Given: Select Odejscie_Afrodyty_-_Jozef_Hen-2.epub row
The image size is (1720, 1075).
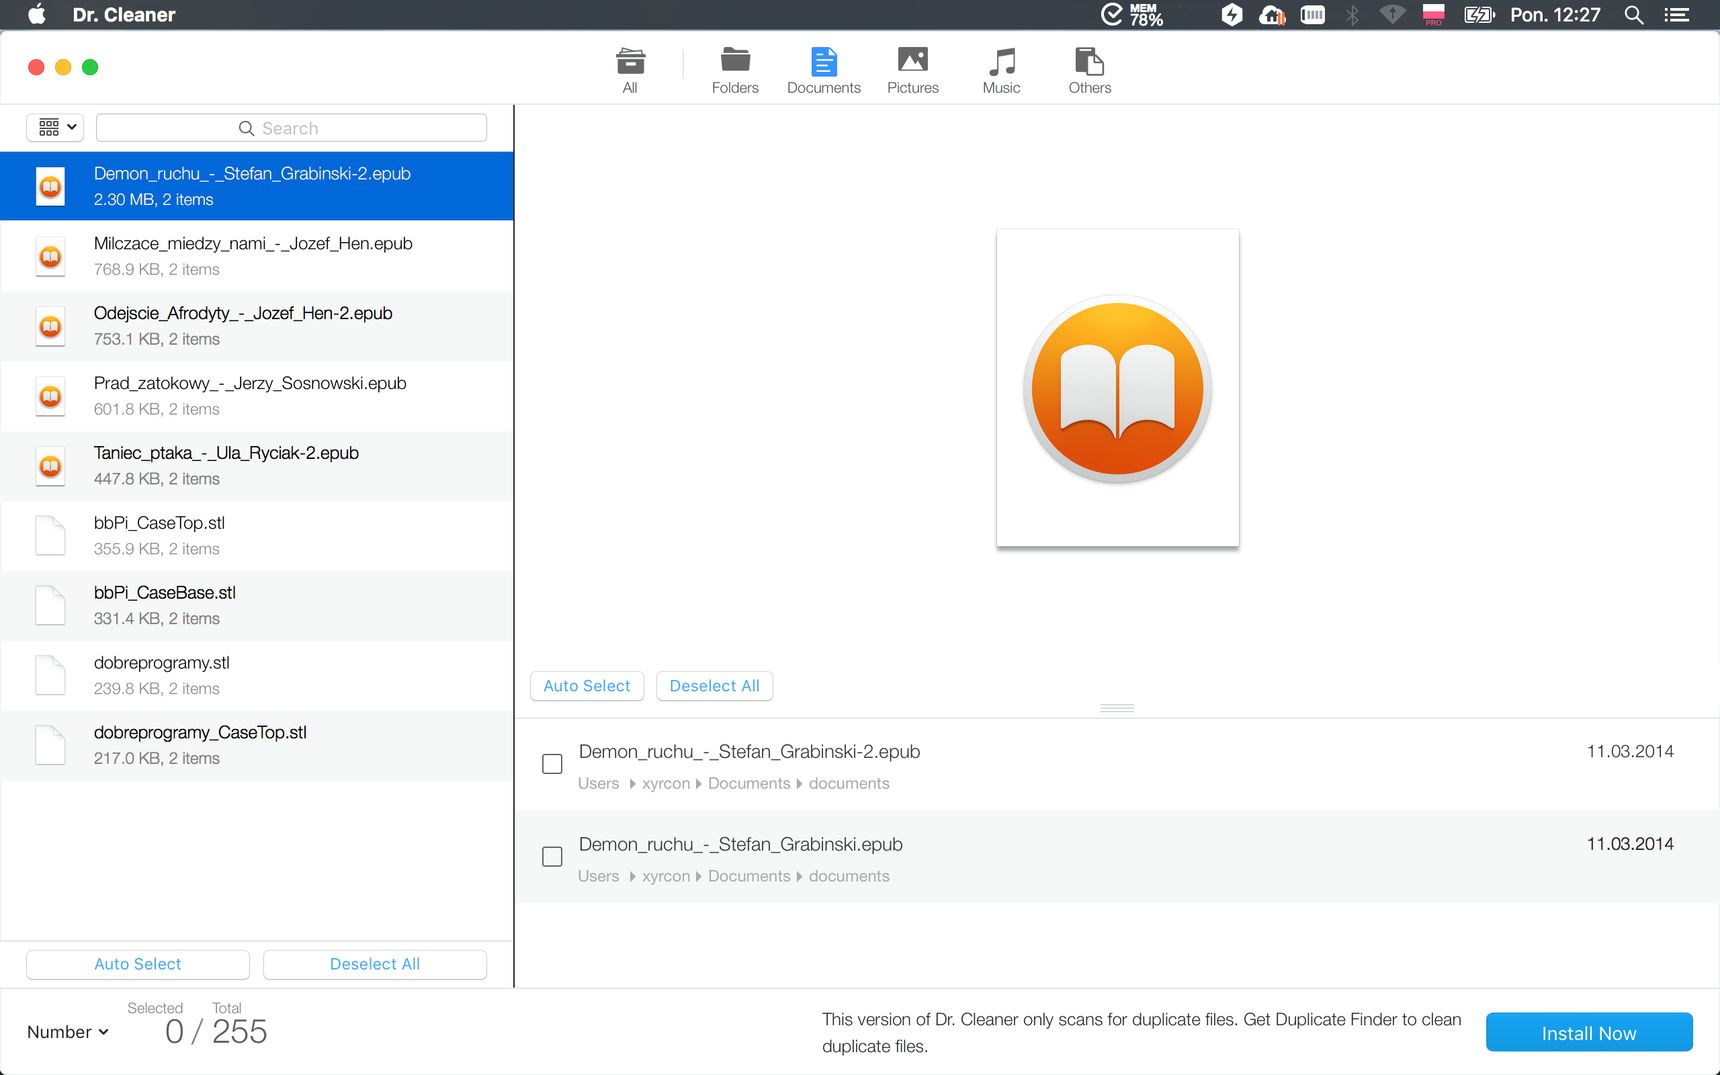Looking at the screenshot, I should point(257,326).
